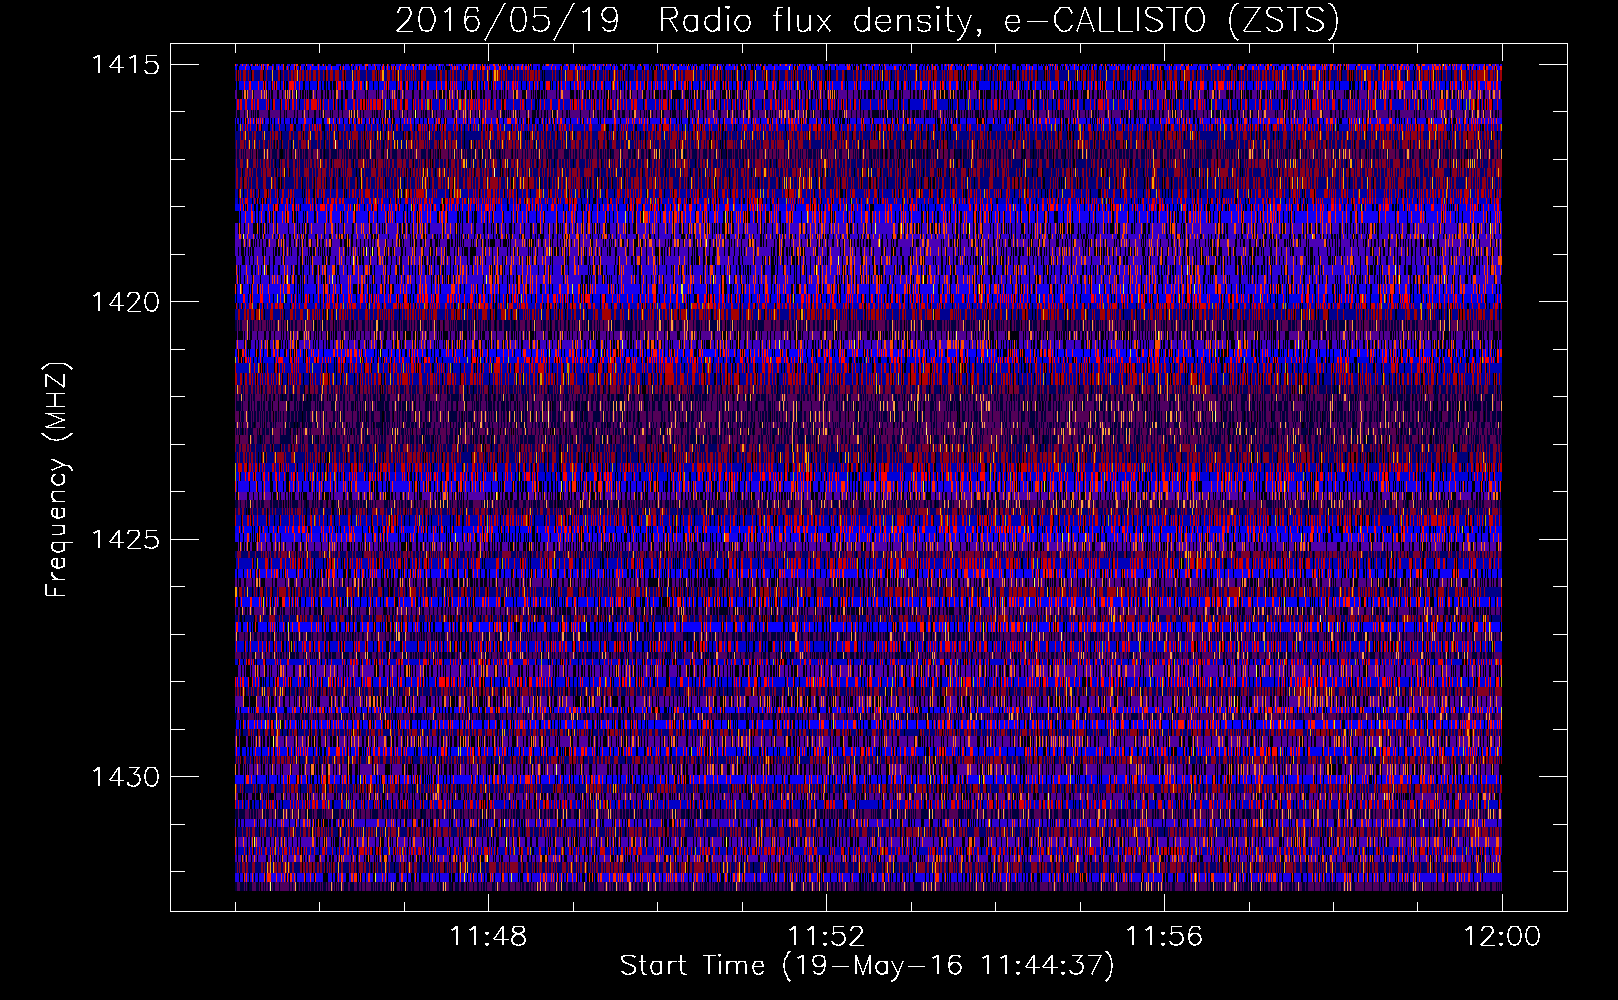Screen dimensions: 1618x1000
Task: Click the 1425 frequency tick label
Action: pyautogui.click(x=126, y=540)
